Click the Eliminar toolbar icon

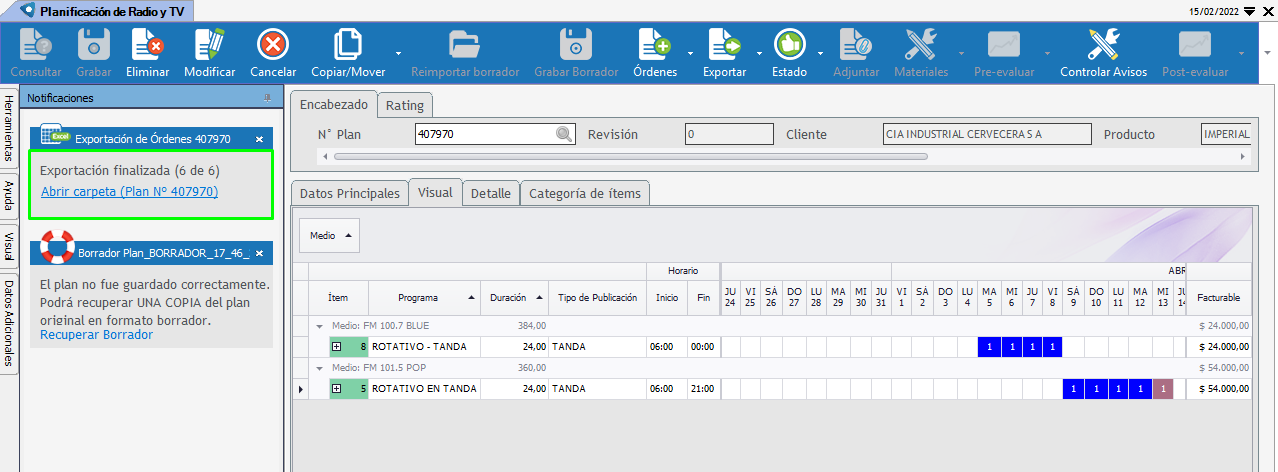click(x=147, y=46)
